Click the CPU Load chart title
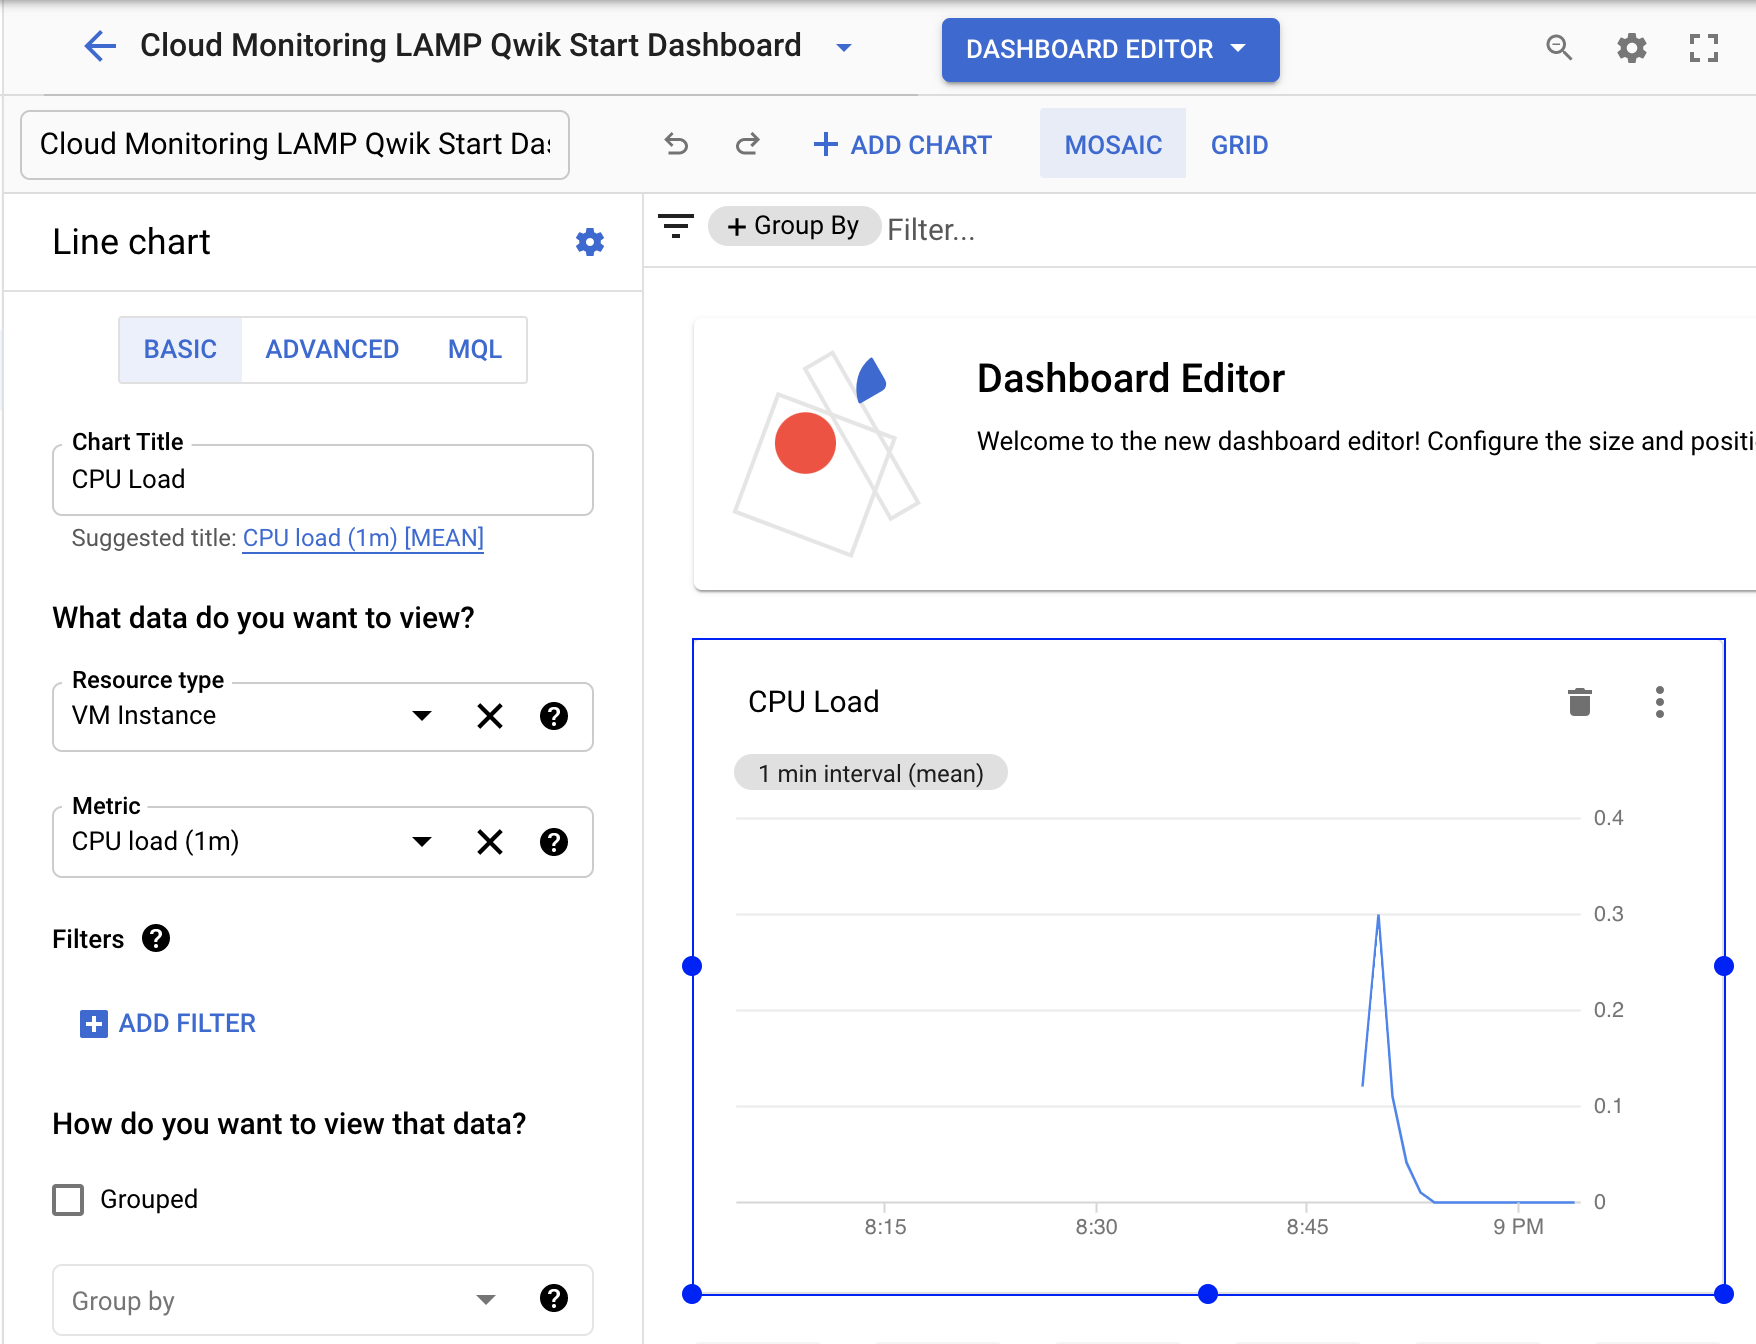The image size is (1756, 1344). [814, 702]
